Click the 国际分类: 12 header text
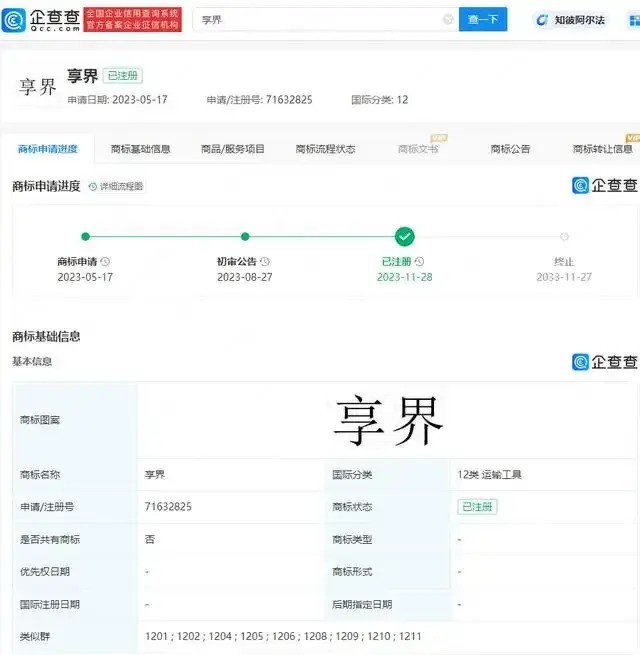Viewport: 640px width, 655px height. click(379, 100)
